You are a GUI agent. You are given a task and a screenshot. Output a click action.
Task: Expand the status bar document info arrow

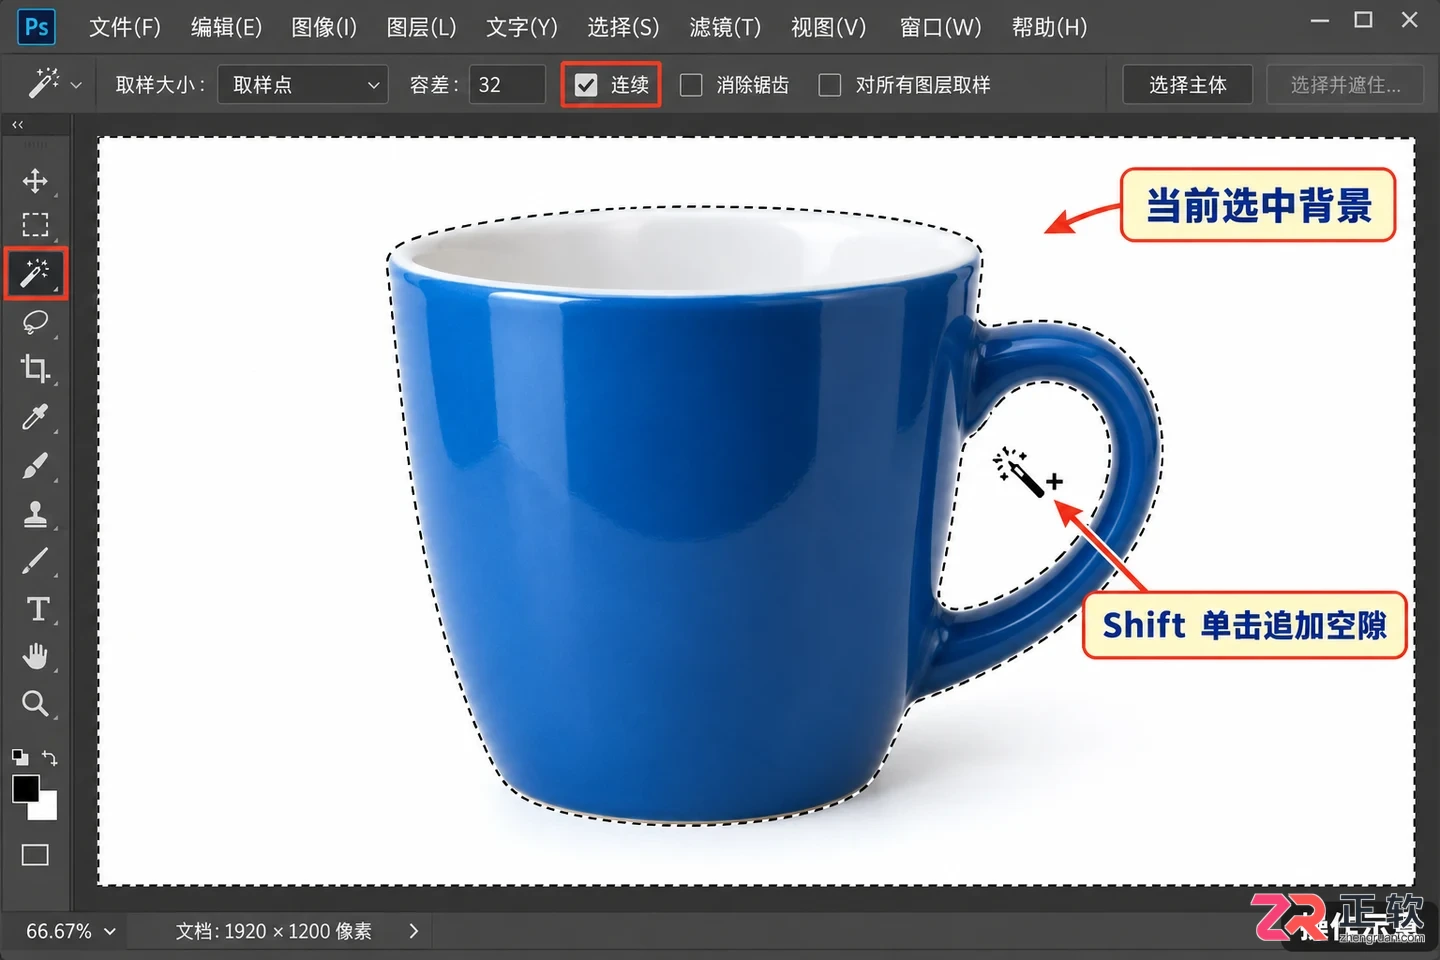coord(414,931)
